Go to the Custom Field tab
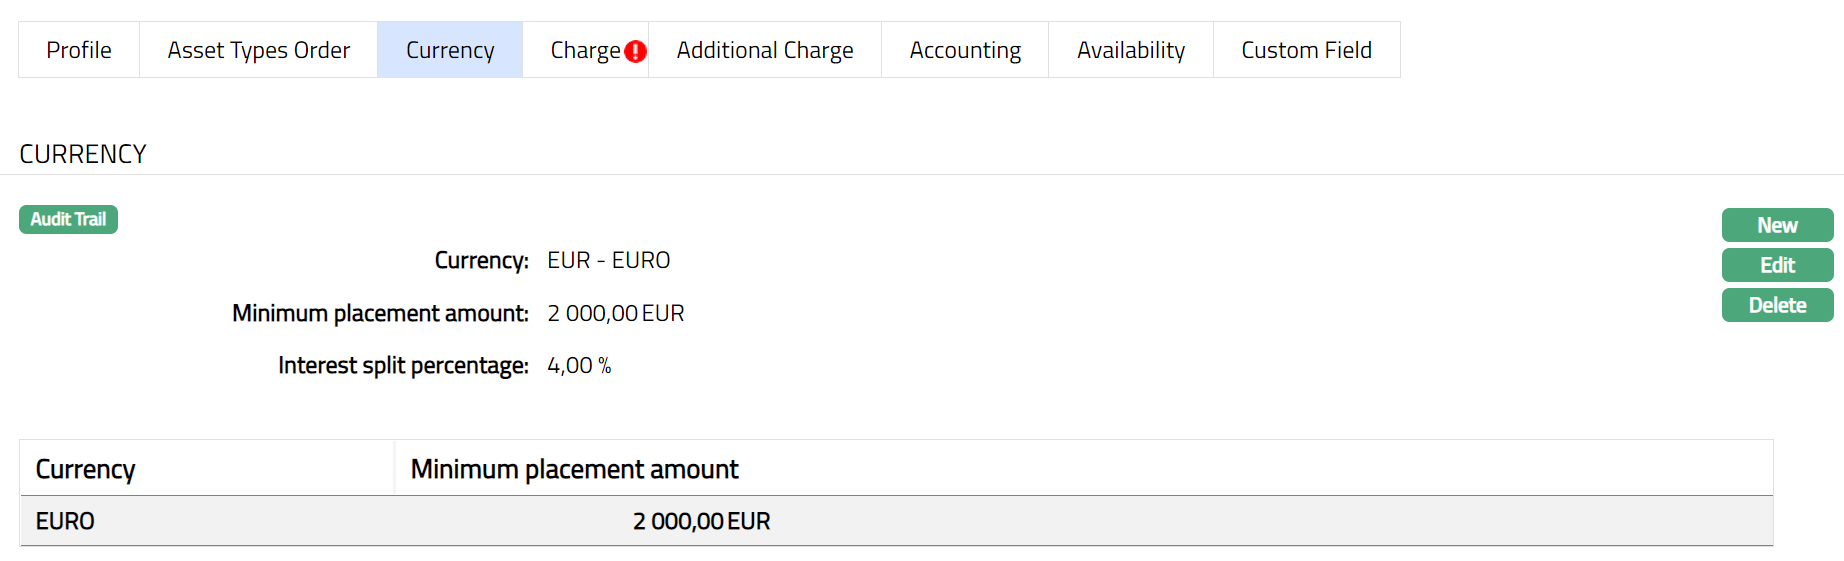Viewport: 1844px width, 561px height. point(1306,50)
